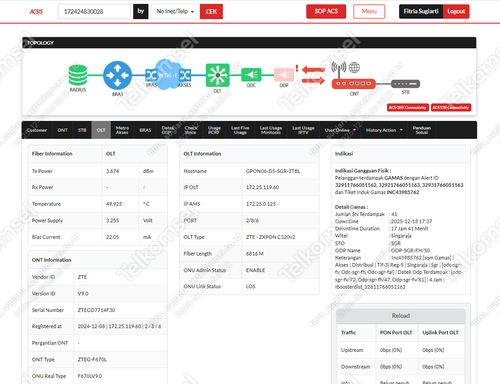Click the ODP icon with alert mark
The image size is (500, 384).
(284, 75)
